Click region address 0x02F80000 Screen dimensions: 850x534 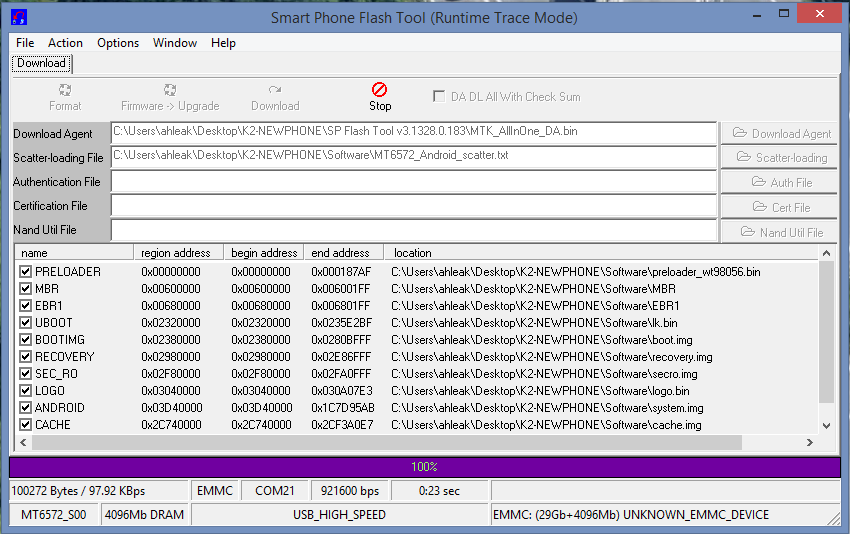click(171, 374)
